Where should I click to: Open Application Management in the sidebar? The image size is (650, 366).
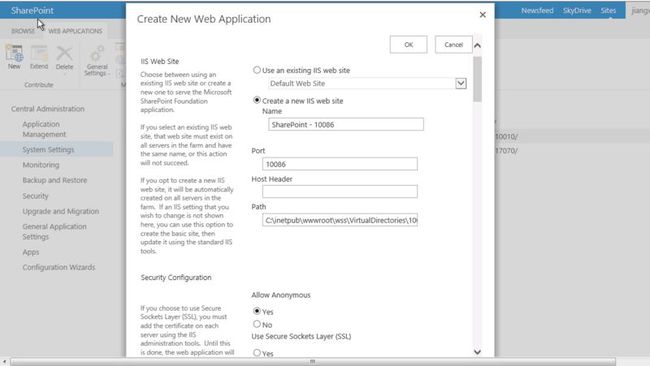point(44,129)
